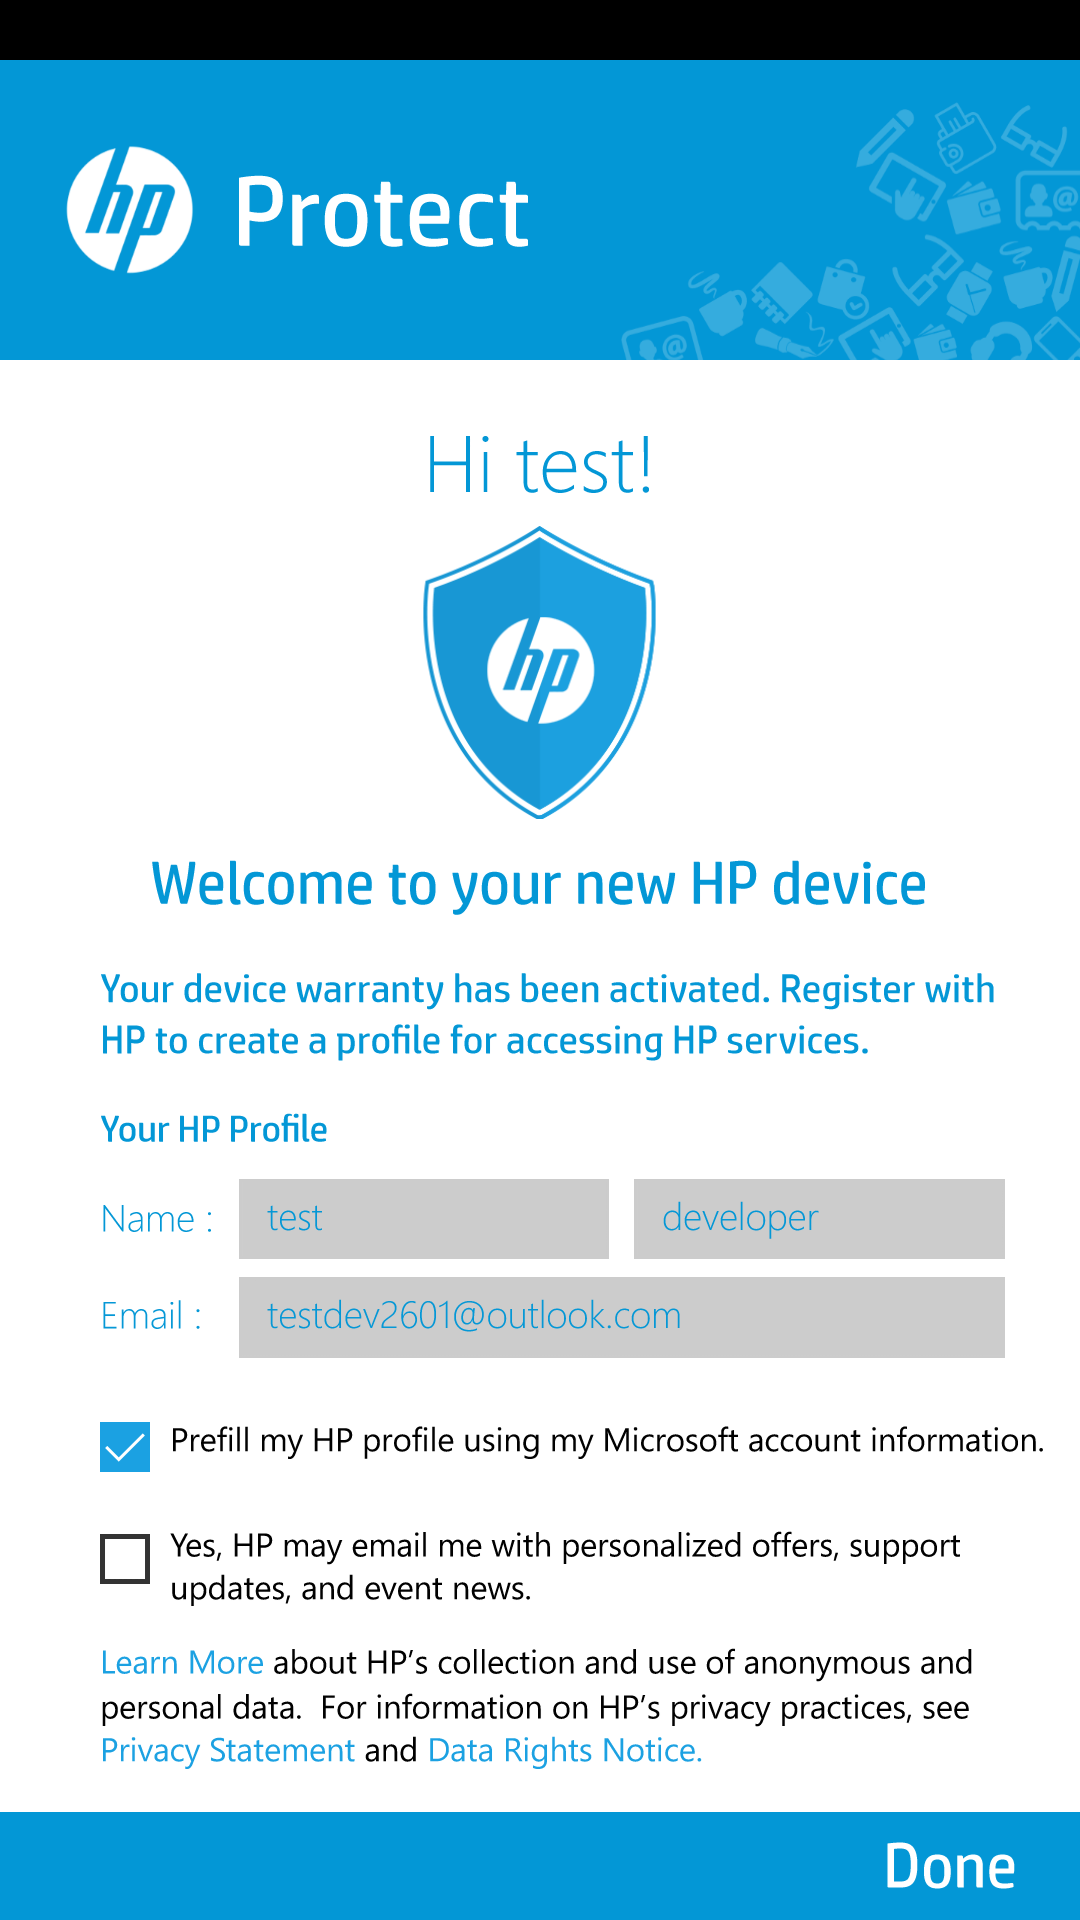This screenshot has height=1920, width=1080.
Task: Open the Learn More link
Action: 182,1663
